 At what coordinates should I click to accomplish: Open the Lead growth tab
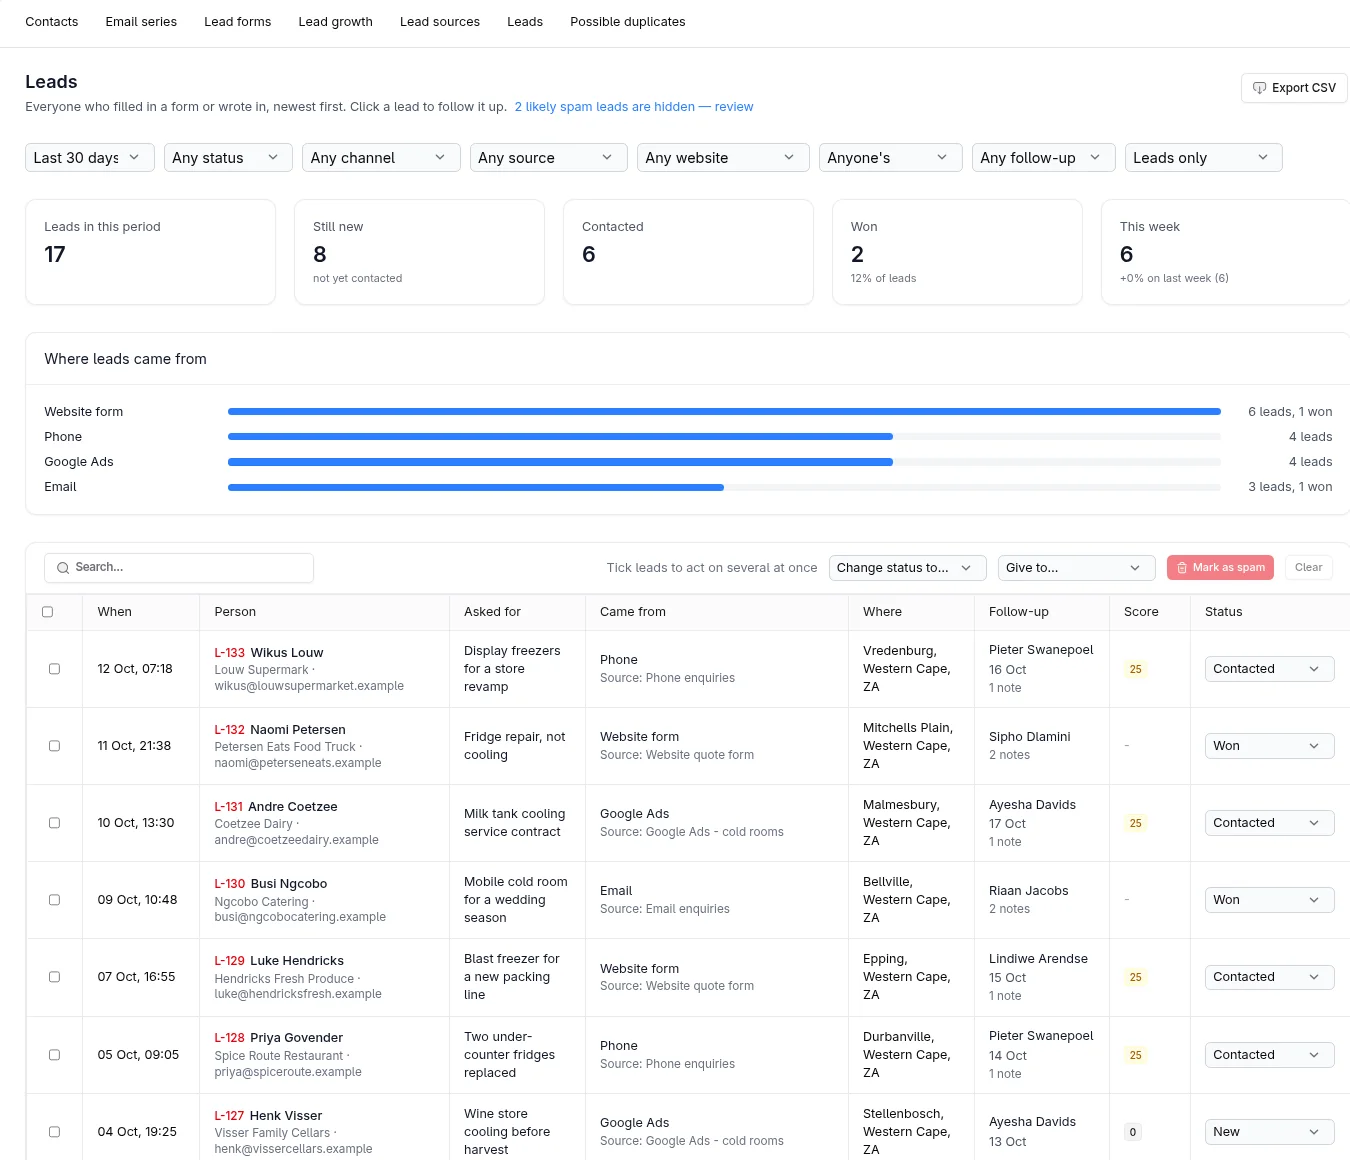pyautogui.click(x=336, y=22)
